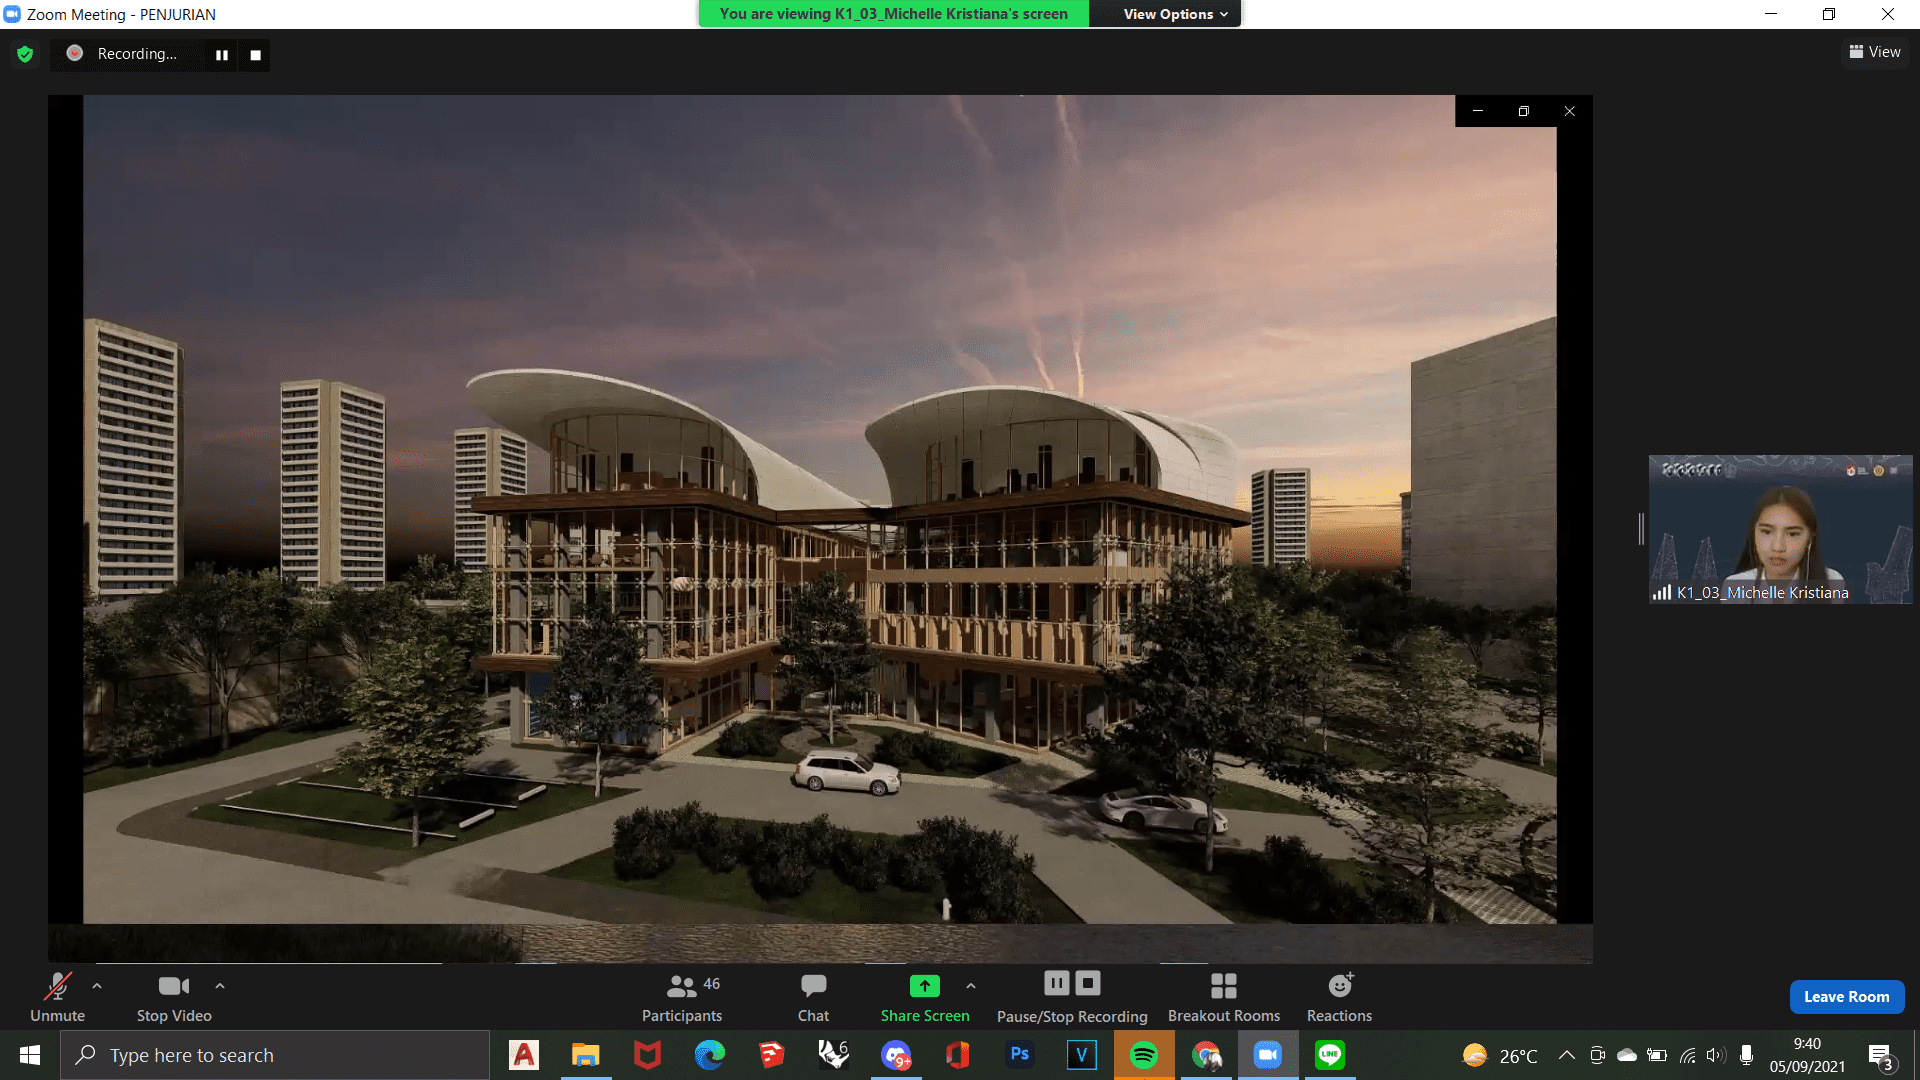Expand Share Screen options arrow
The width and height of the screenshot is (1920, 1080).
tap(971, 986)
